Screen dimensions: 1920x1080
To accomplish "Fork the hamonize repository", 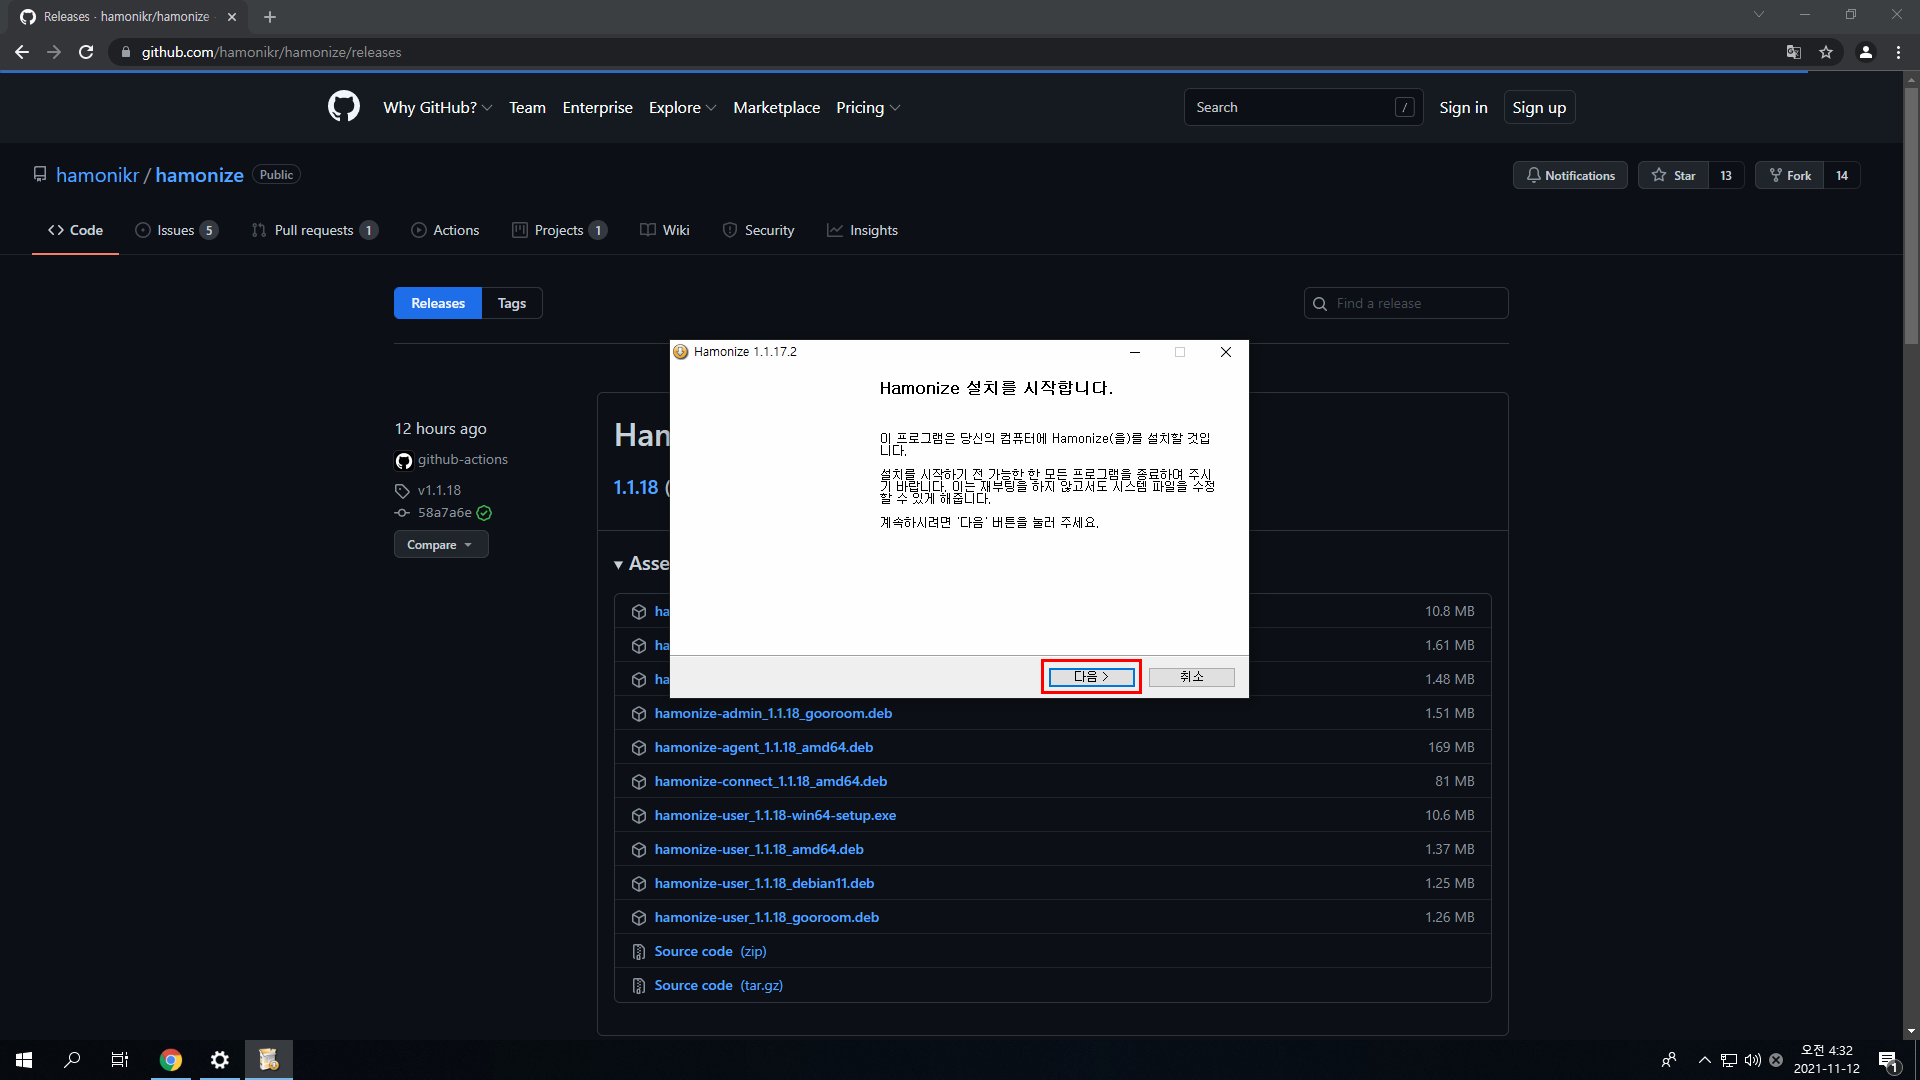I will pyautogui.click(x=1789, y=175).
